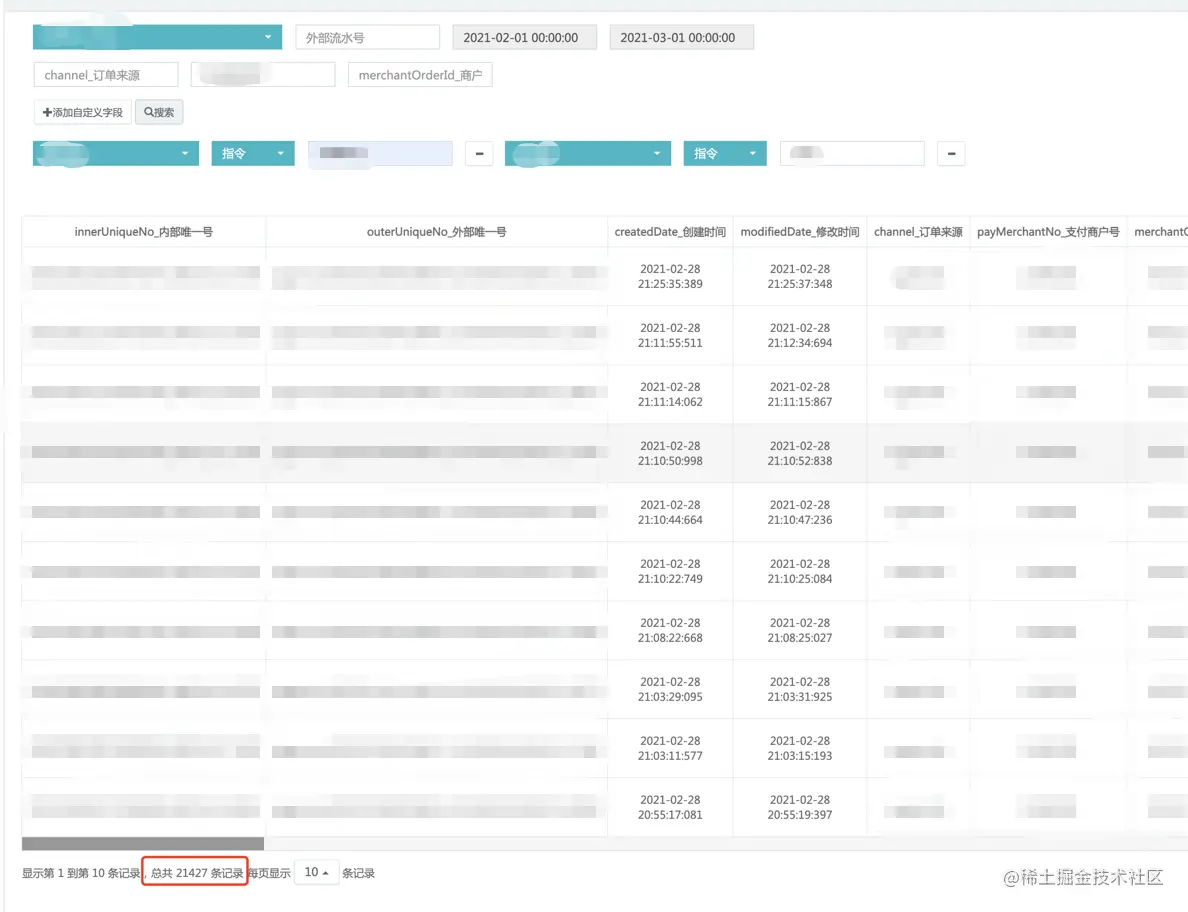Image resolution: width=1188 pixels, height=912 pixels.
Task: Select created time 21:03:11:577 cell
Action: (670, 749)
